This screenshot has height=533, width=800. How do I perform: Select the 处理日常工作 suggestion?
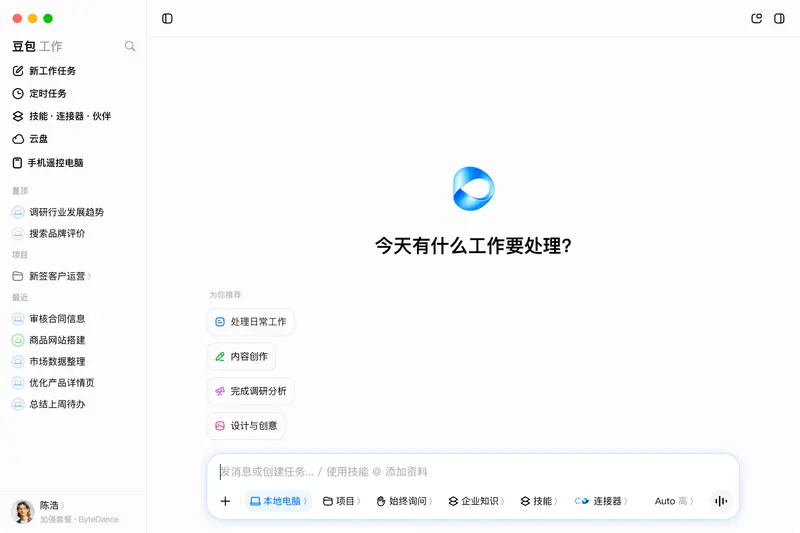coord(251,322)
